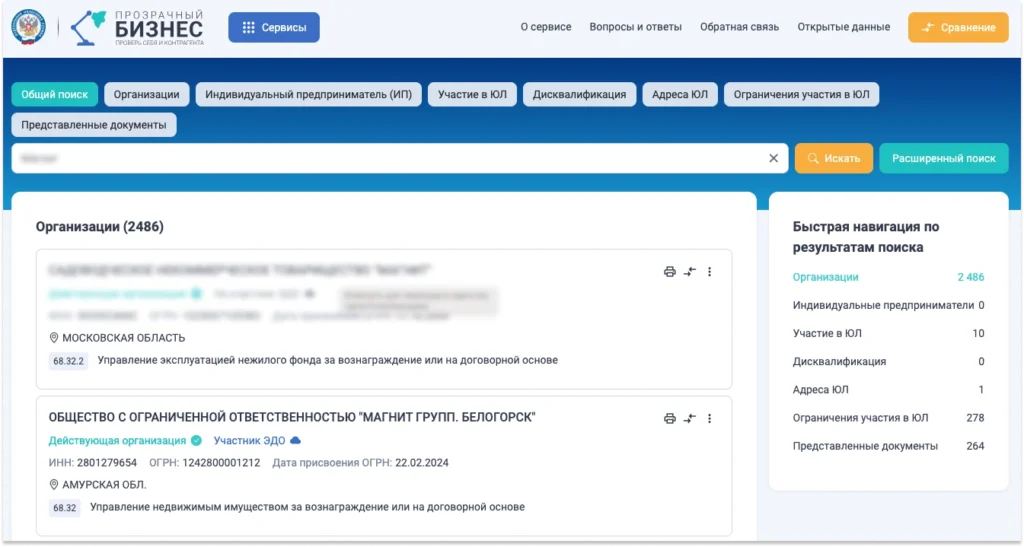Click the Искать search button
Screen dimensions: 1024x547
coord(833,159)
